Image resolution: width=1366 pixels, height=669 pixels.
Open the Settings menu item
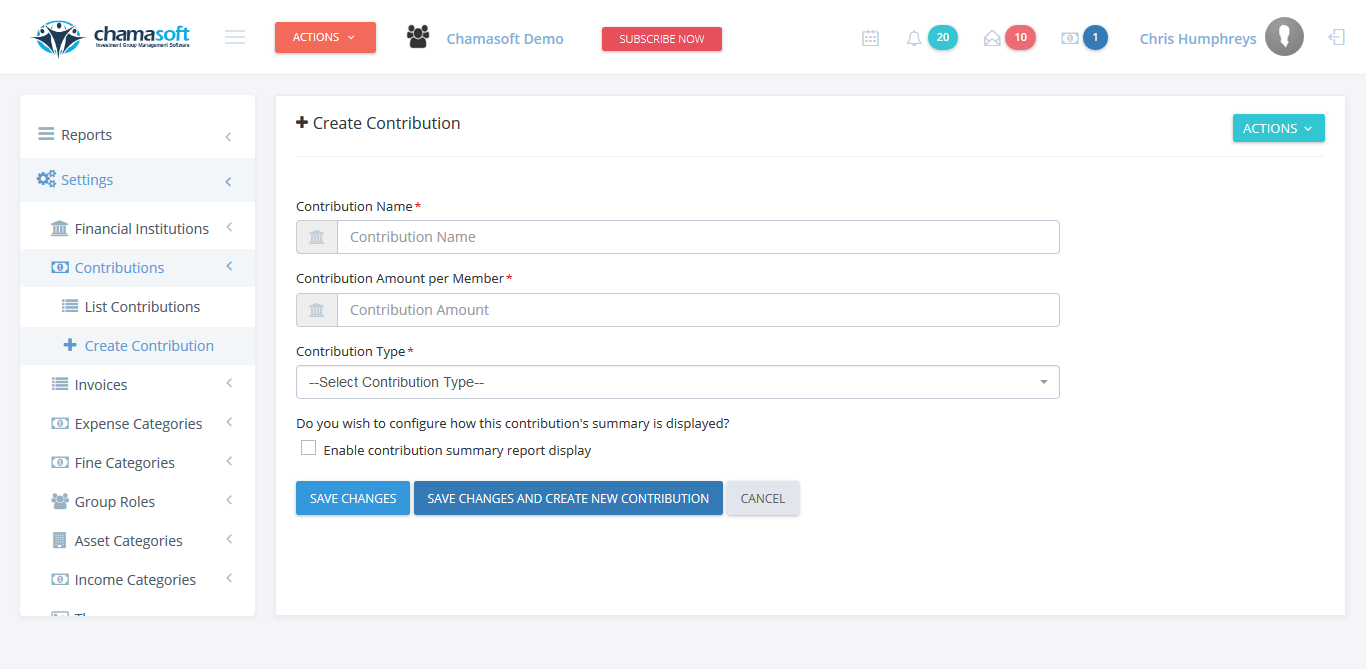point(137,180)
